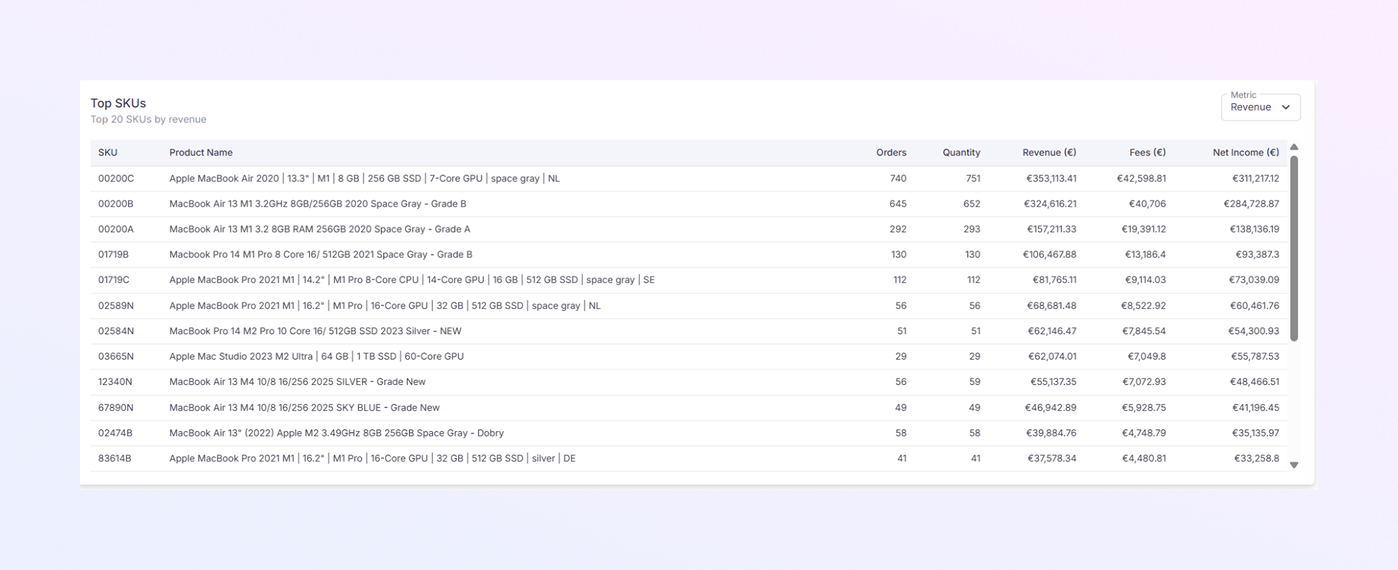The height and width of the screenshot is (570, 1398).
Task: Click Apple MacBook Pro 2021 14.2" SE product
Action: click(412, 281)
